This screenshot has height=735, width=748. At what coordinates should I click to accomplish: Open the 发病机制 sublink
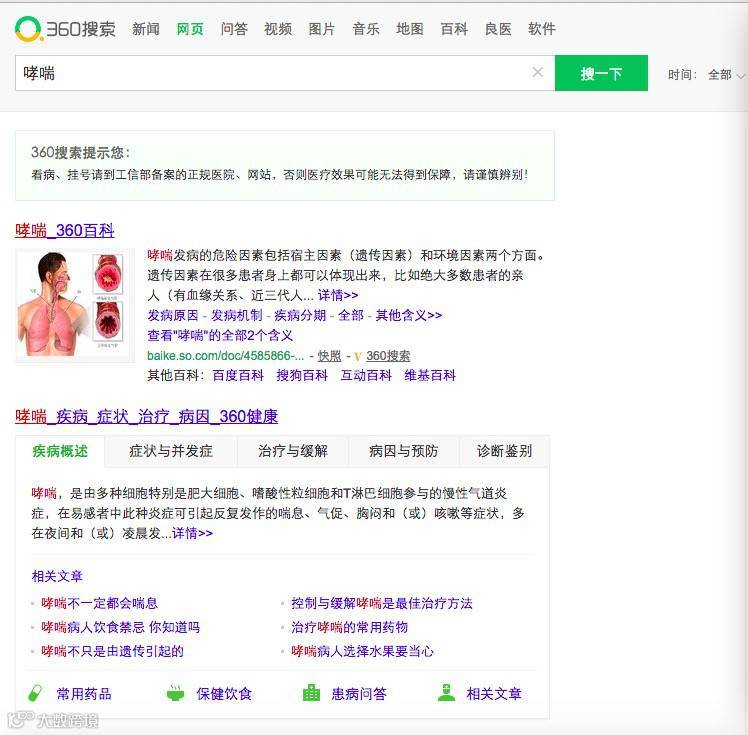click(x=237, y=315)
